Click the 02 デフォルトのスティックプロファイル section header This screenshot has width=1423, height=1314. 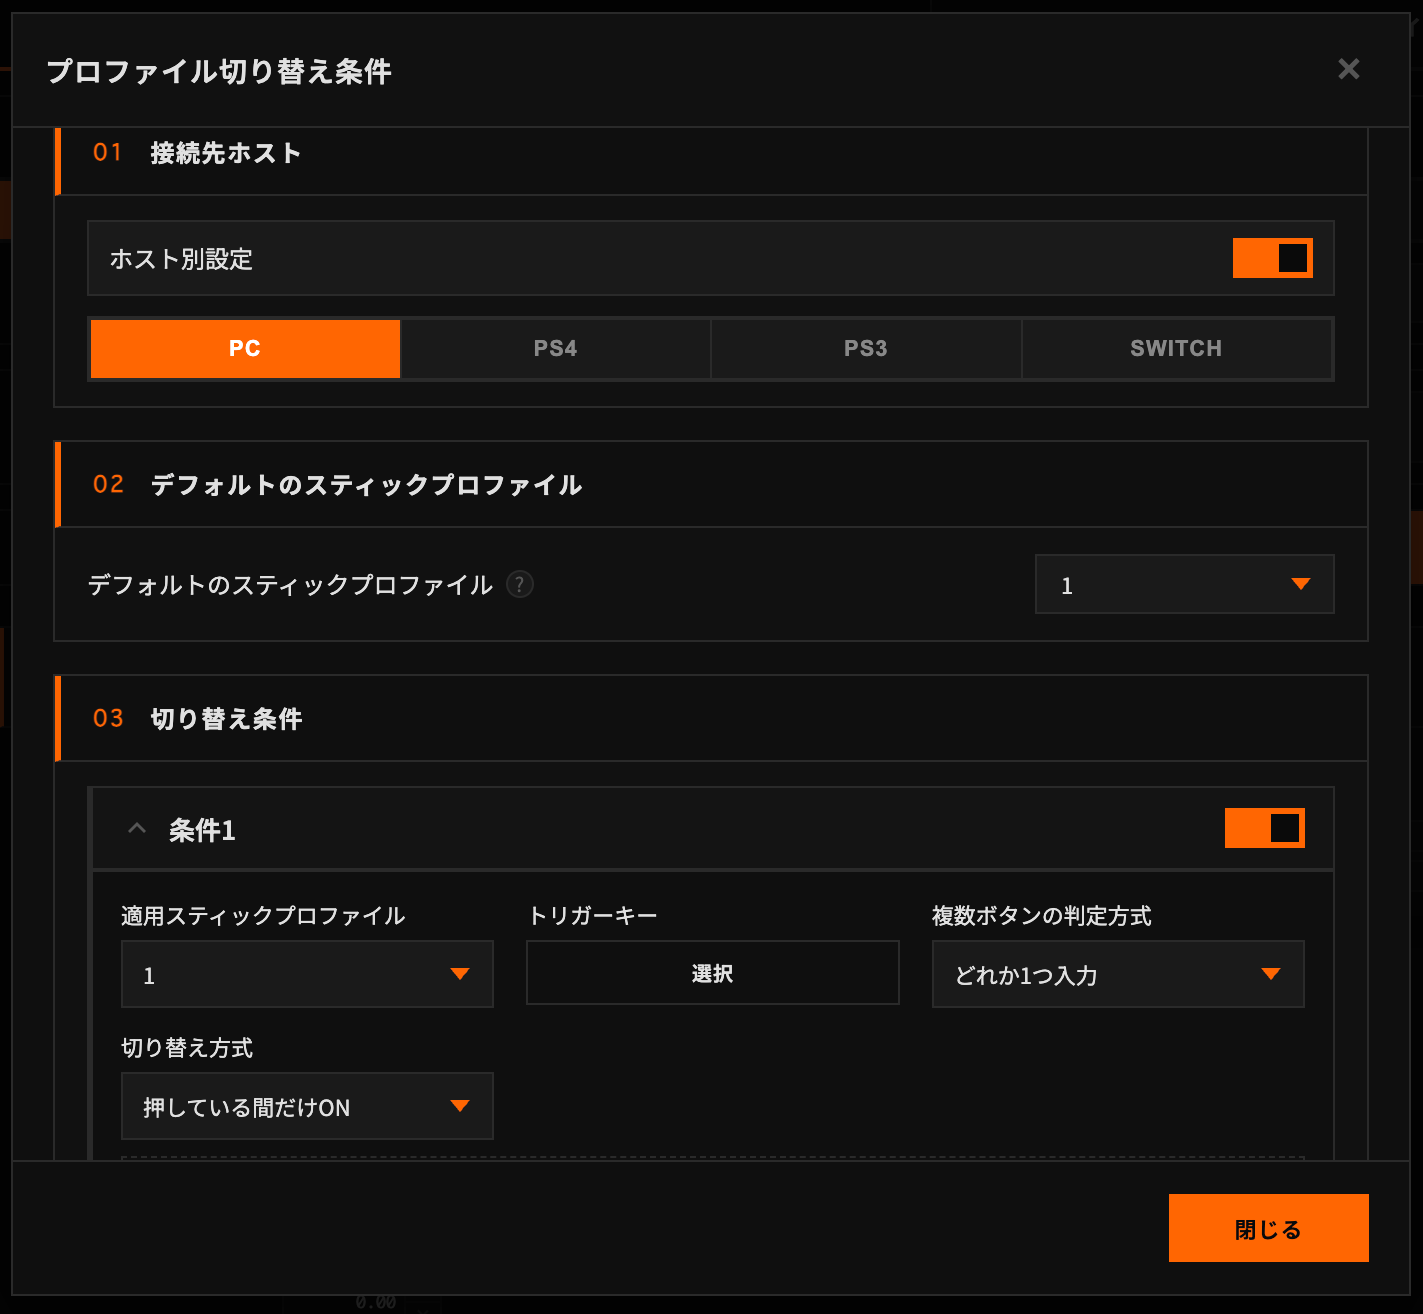[366, 485]
